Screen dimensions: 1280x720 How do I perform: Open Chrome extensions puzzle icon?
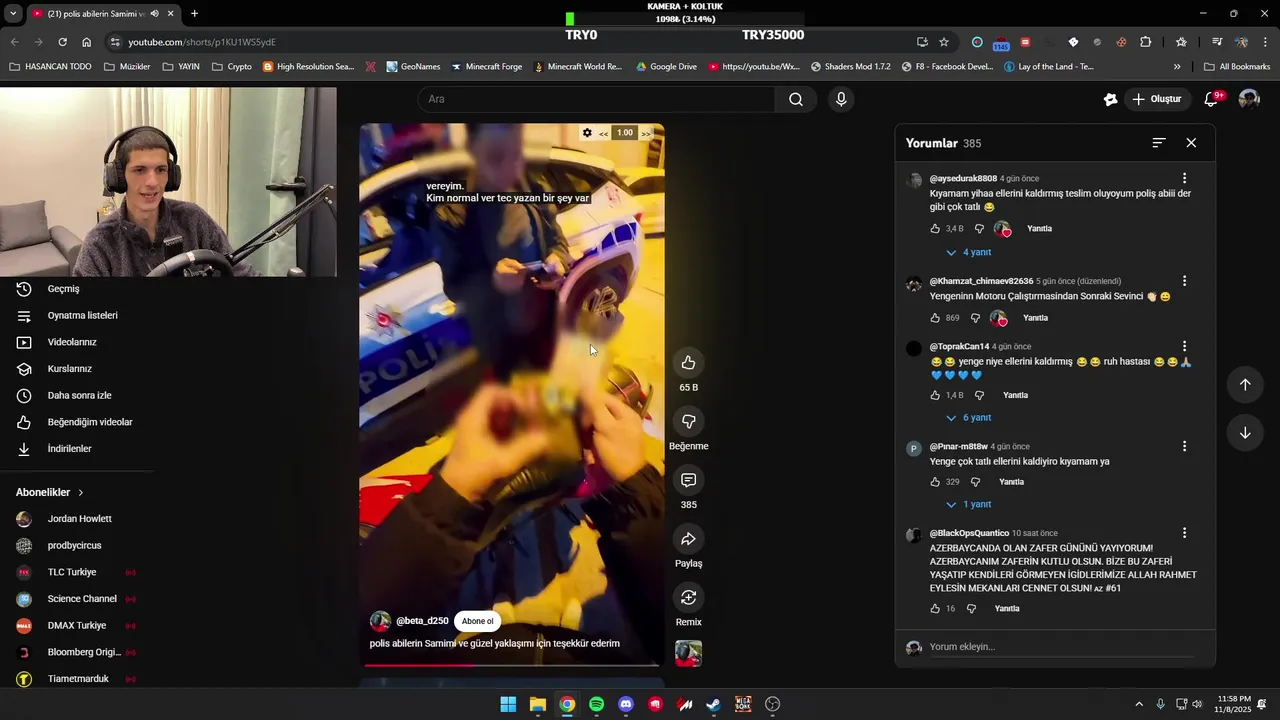click(1146, 42)
